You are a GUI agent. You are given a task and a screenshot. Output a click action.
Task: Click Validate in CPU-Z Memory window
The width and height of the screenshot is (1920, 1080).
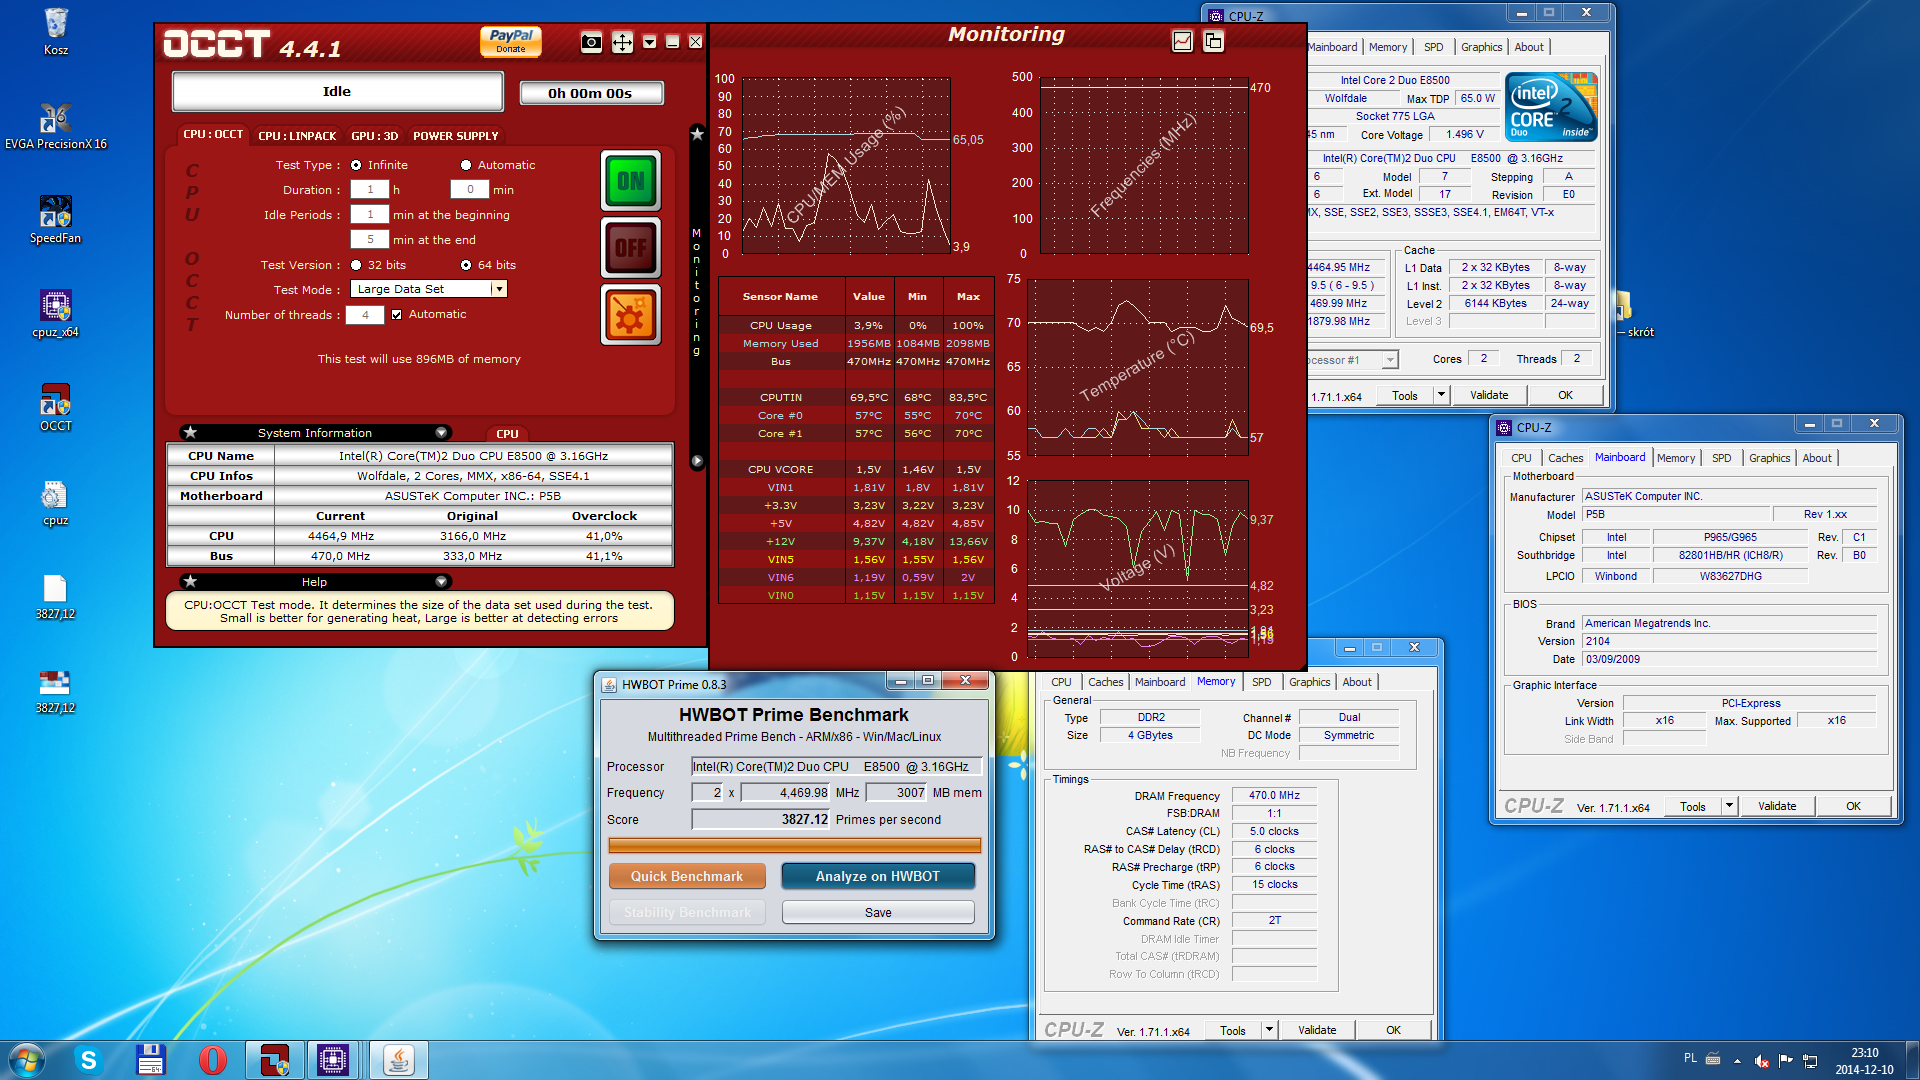1317,1030
